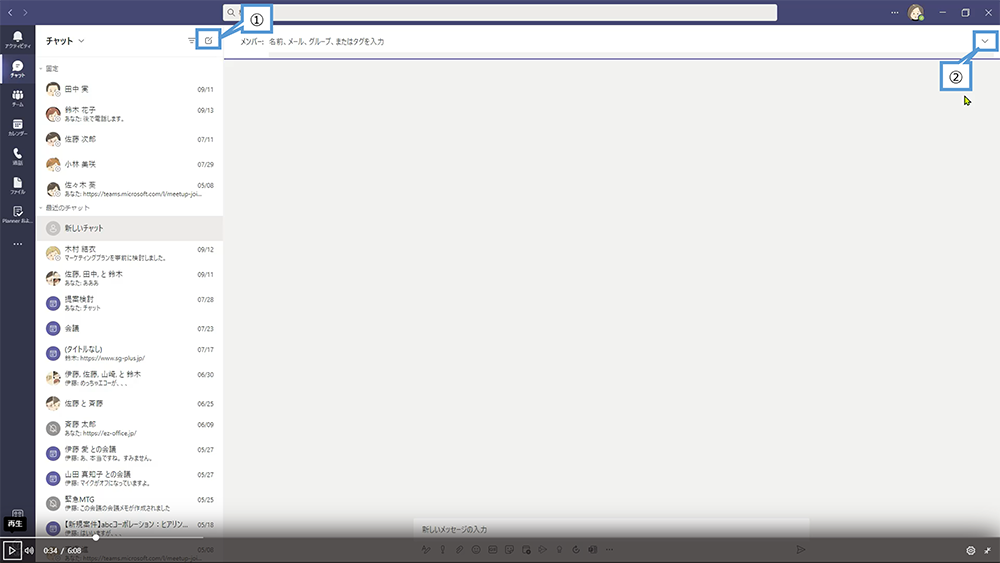The height and width of the screenshot is (563, 1000).
Task: Open the 提案検討 meeting chat
Action: pyautogui.click(x=129, y=303)
